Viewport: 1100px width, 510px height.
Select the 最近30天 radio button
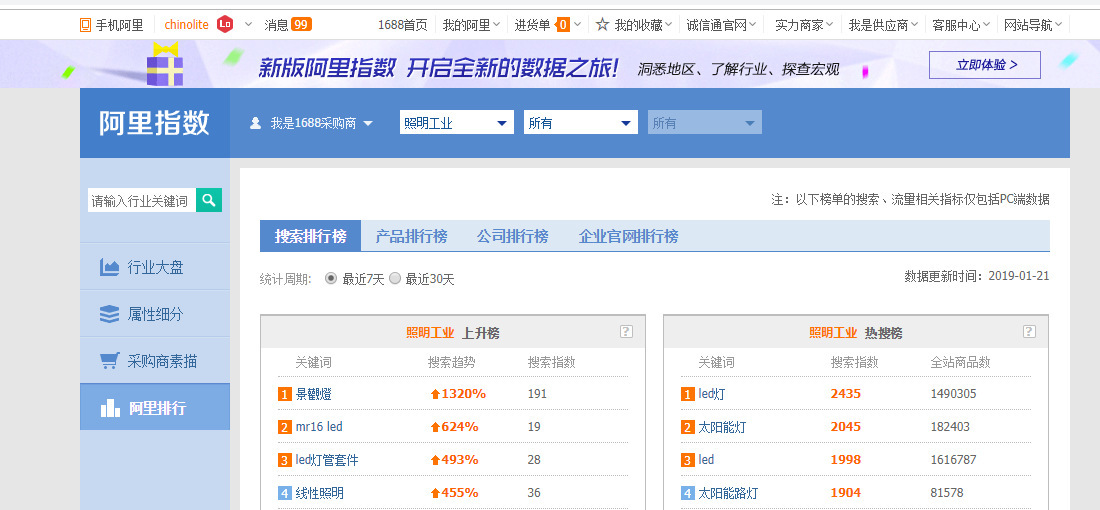(x=395, y=279)
